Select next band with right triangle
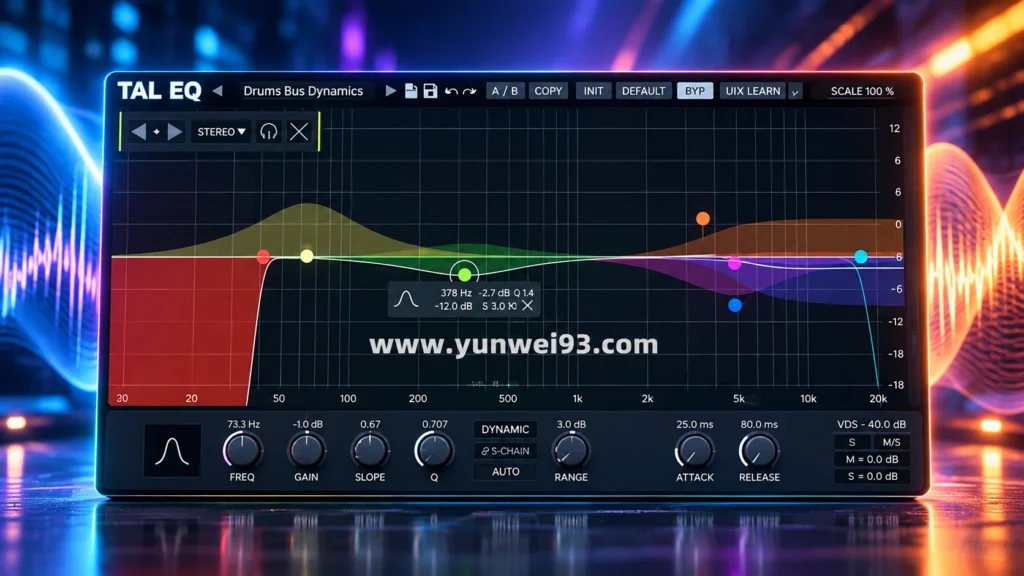Screen dimensions: 1024x576 [x=174, y=132]
